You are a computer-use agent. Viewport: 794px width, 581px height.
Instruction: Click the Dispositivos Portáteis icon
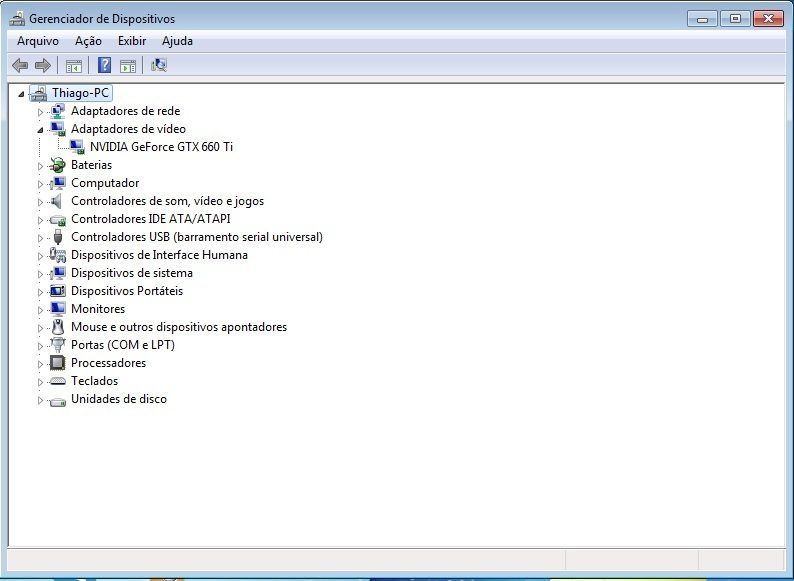point(58,291)
